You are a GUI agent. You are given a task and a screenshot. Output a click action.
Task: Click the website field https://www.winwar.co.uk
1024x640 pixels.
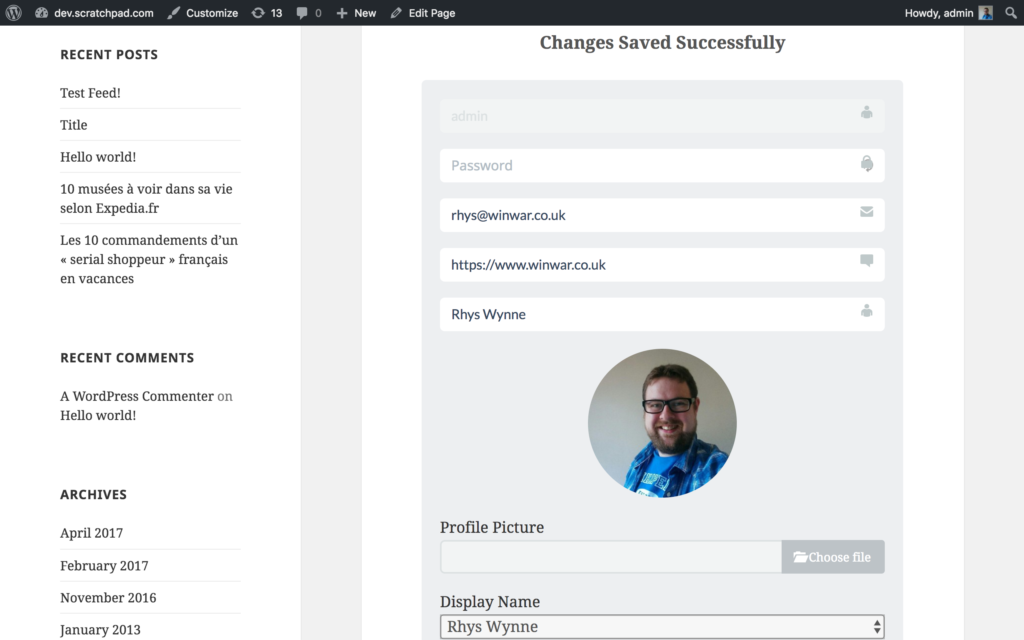coord(662,264)
